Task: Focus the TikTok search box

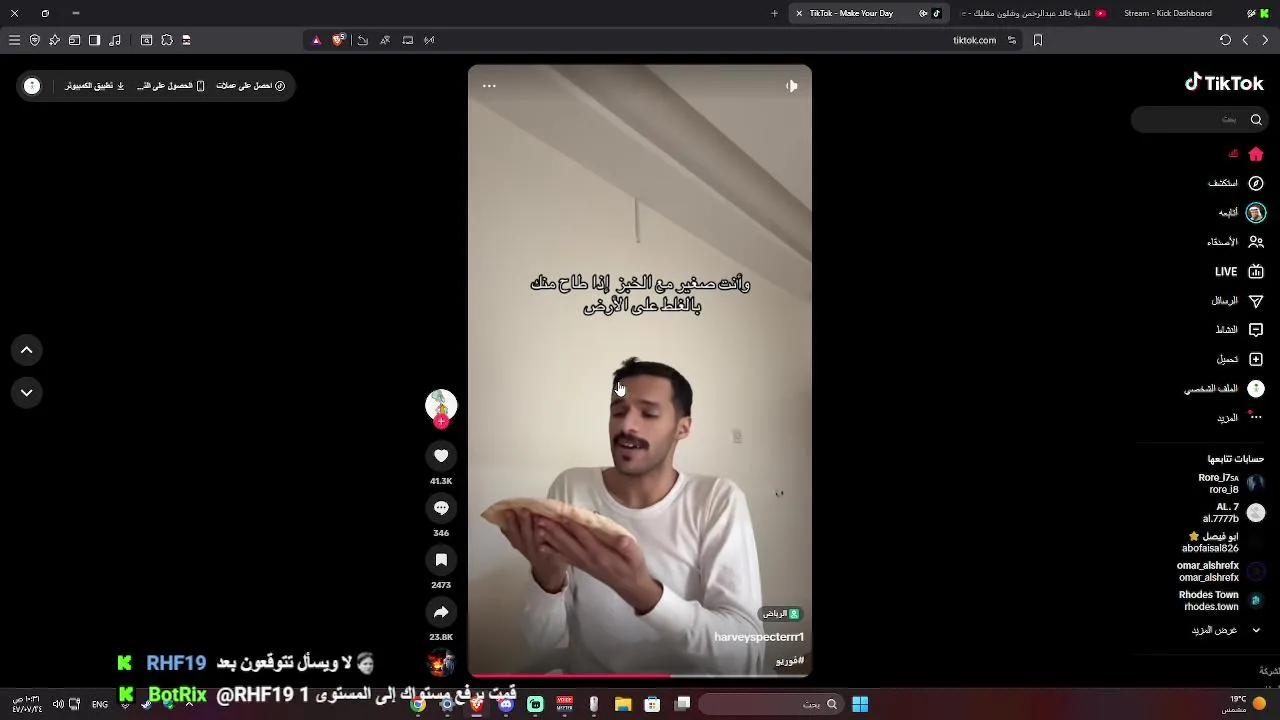Action: pyautogui.click(x=1200, y=119)
